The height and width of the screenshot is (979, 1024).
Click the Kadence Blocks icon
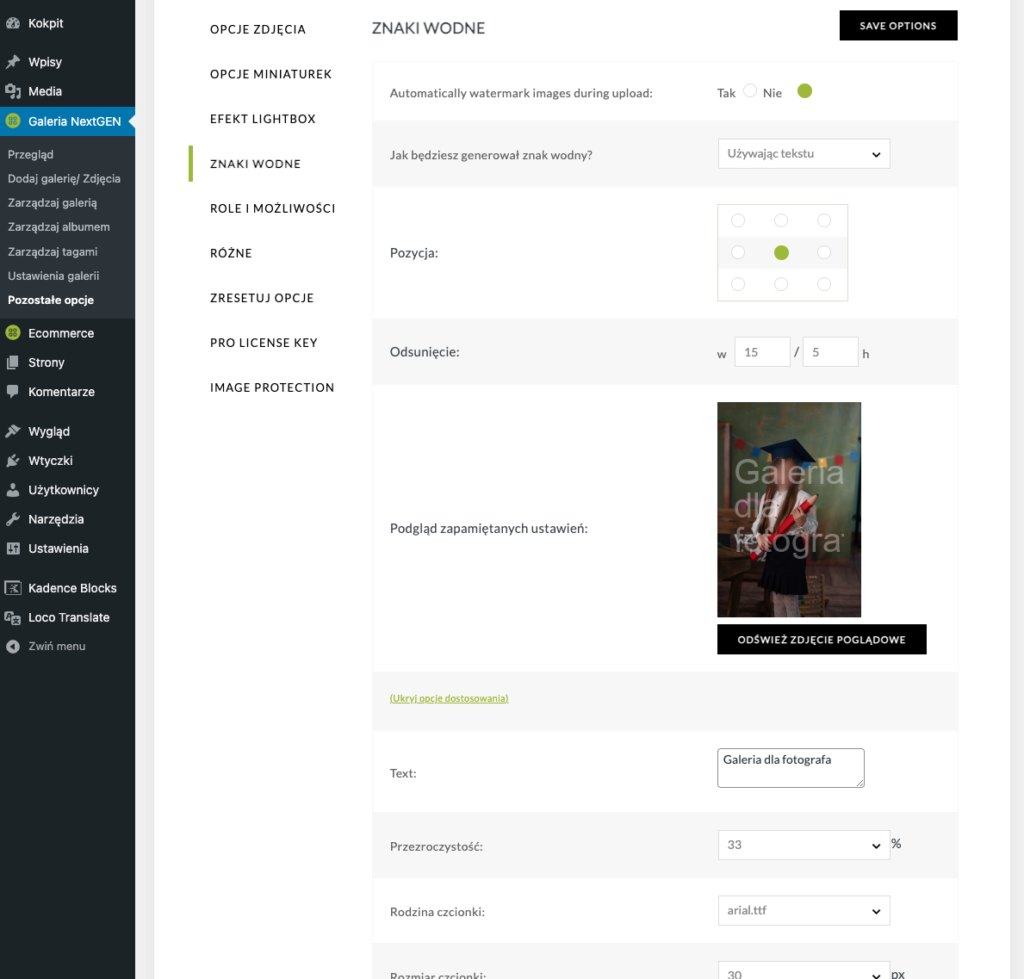point(13,588)
